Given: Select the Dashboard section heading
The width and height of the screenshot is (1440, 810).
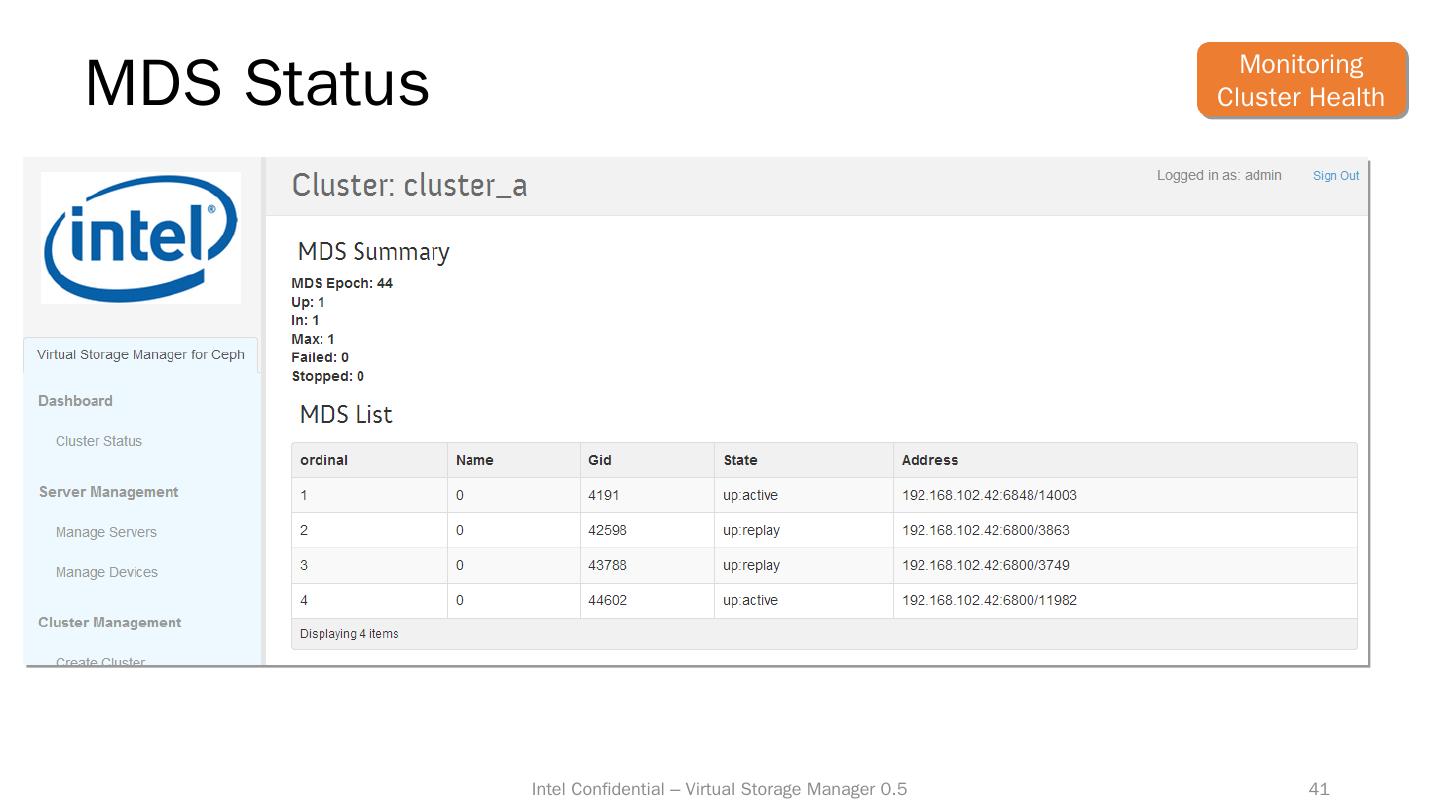Looking at the screenshot, I should (x=75, y=401).
